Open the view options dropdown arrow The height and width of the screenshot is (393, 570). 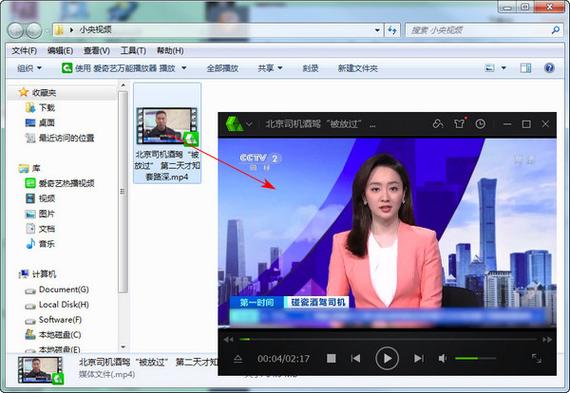(504, 68)
